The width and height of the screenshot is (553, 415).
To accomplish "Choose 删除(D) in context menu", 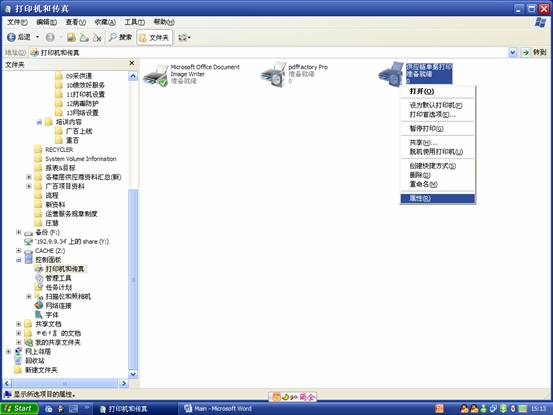I will point(438,175).
